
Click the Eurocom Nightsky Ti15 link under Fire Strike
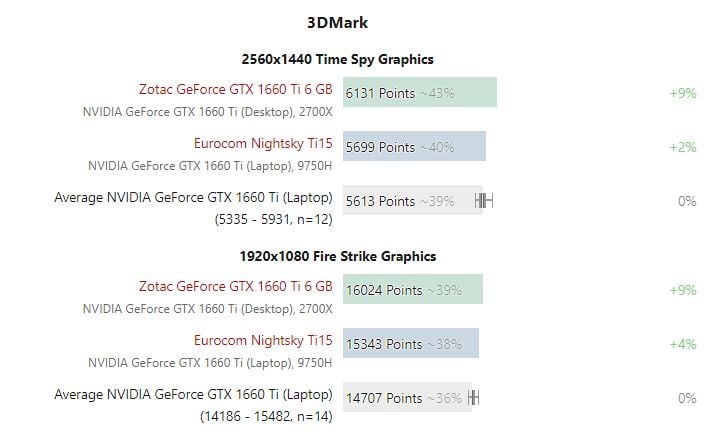[263, 340]
